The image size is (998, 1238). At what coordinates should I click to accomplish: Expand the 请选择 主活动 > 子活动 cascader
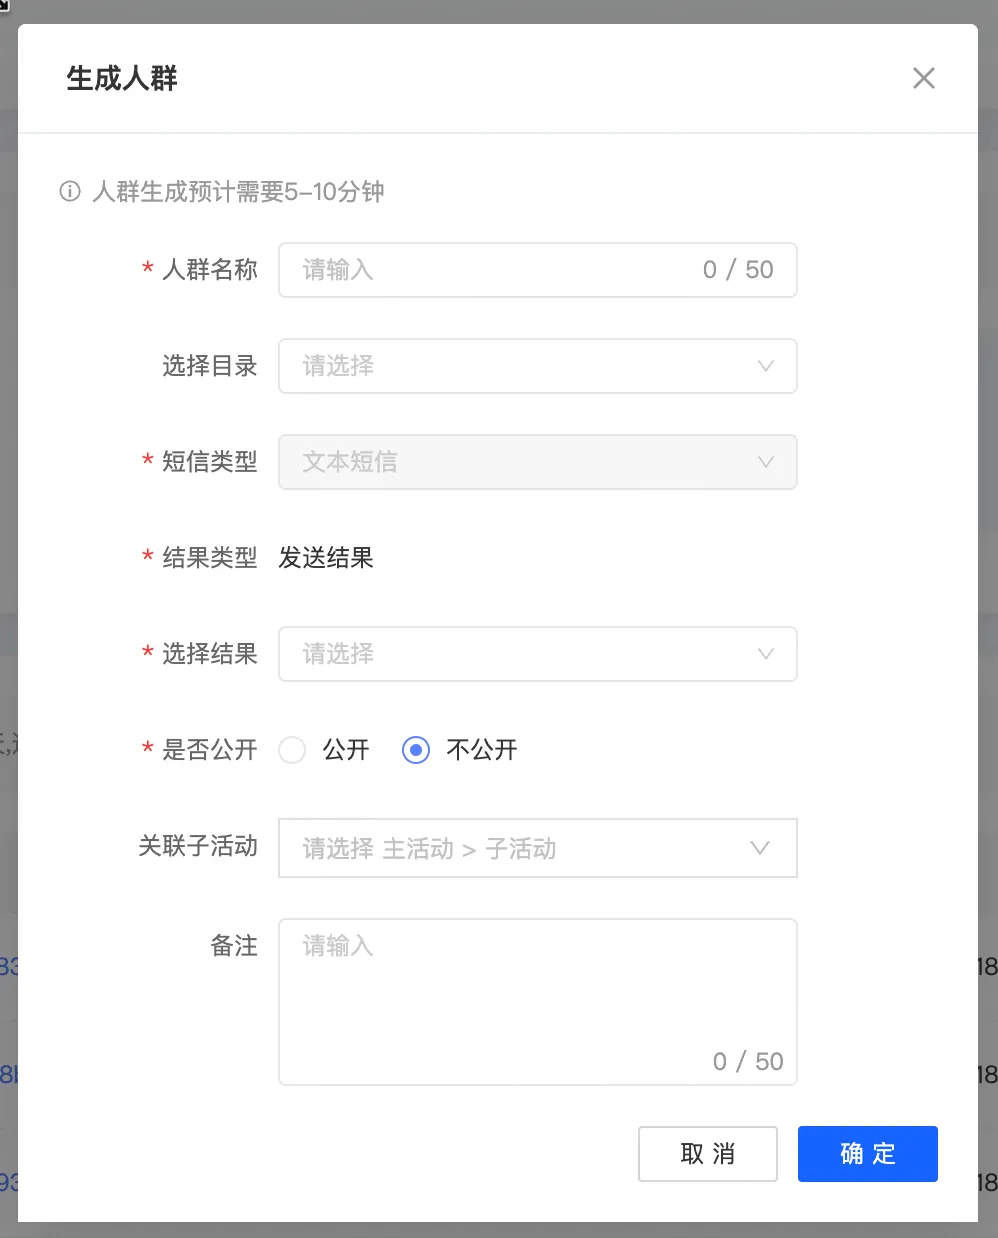pyautogui.click(x=538, y=848)
